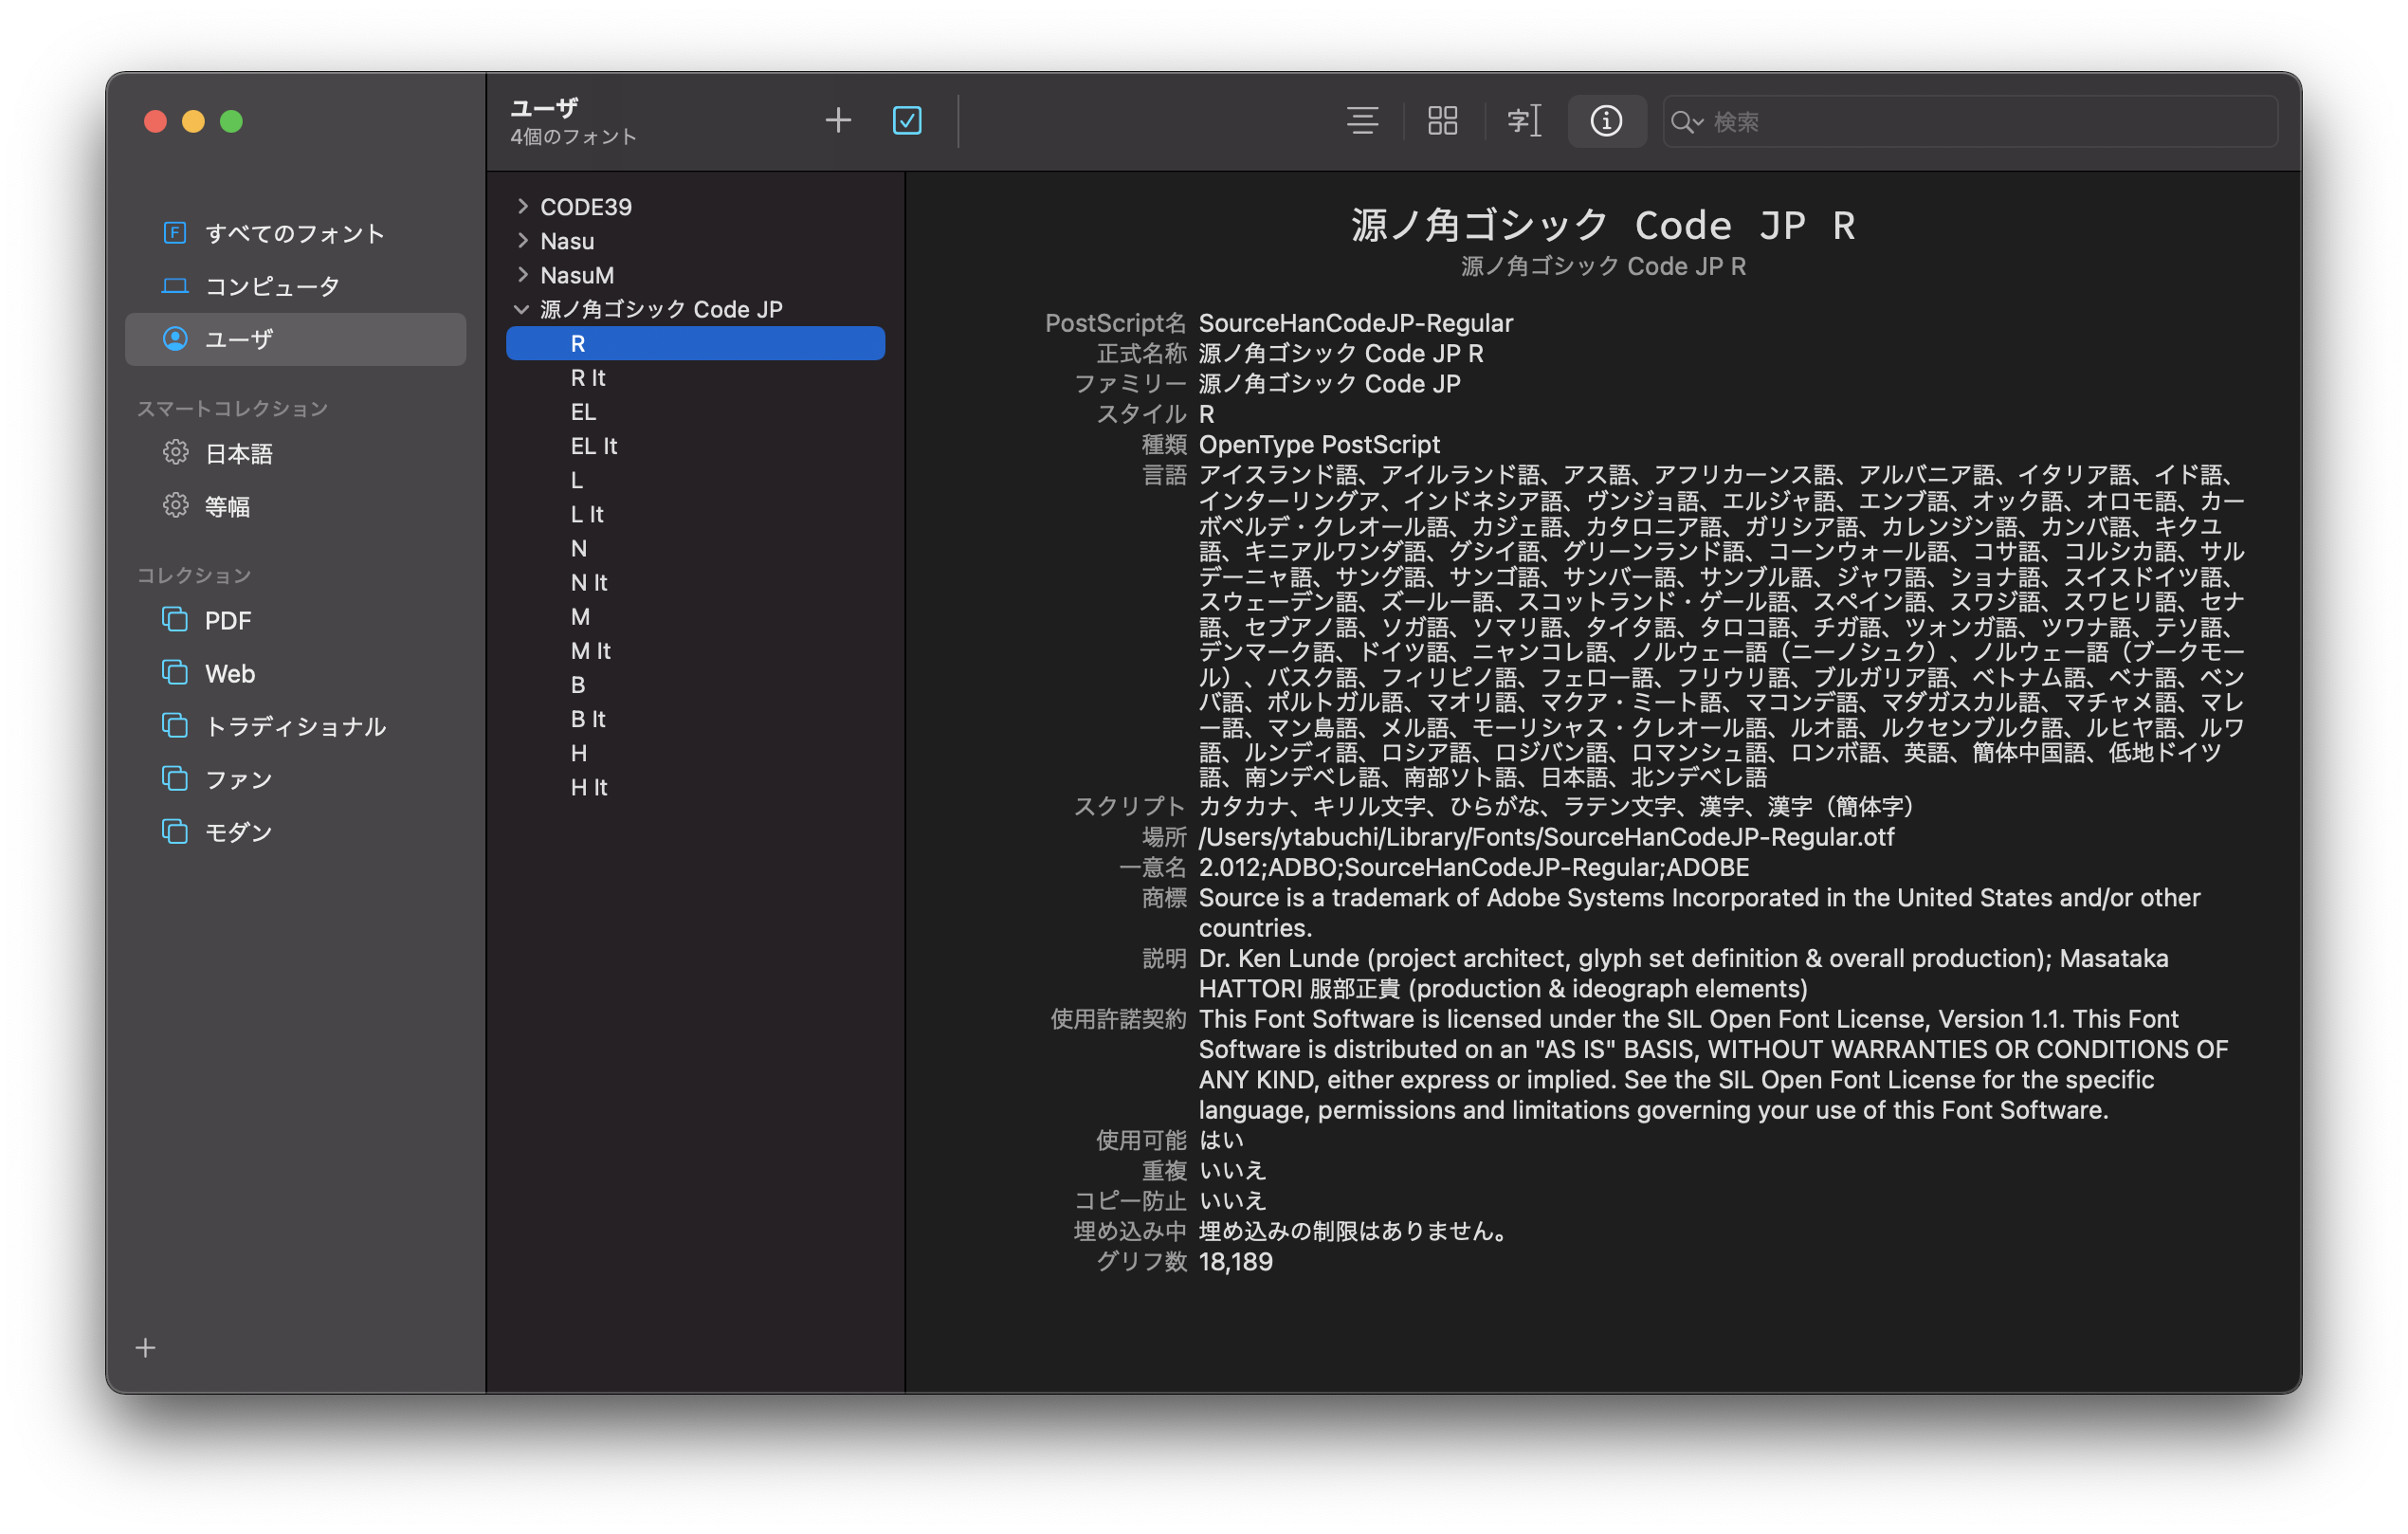Select the CODE39 family row
Viewport: 2408px width, 1534px height.
pos(695,206)
